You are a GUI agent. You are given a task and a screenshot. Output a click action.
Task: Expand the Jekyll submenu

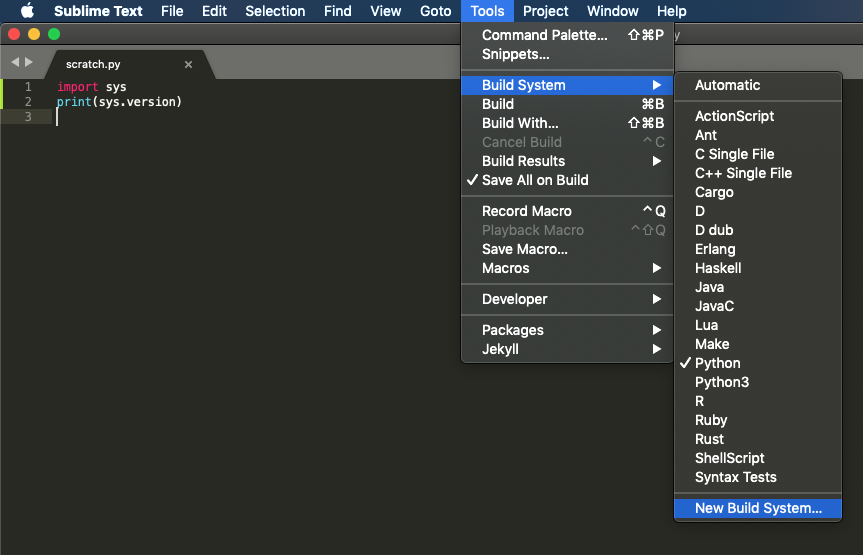coord(567,349)
